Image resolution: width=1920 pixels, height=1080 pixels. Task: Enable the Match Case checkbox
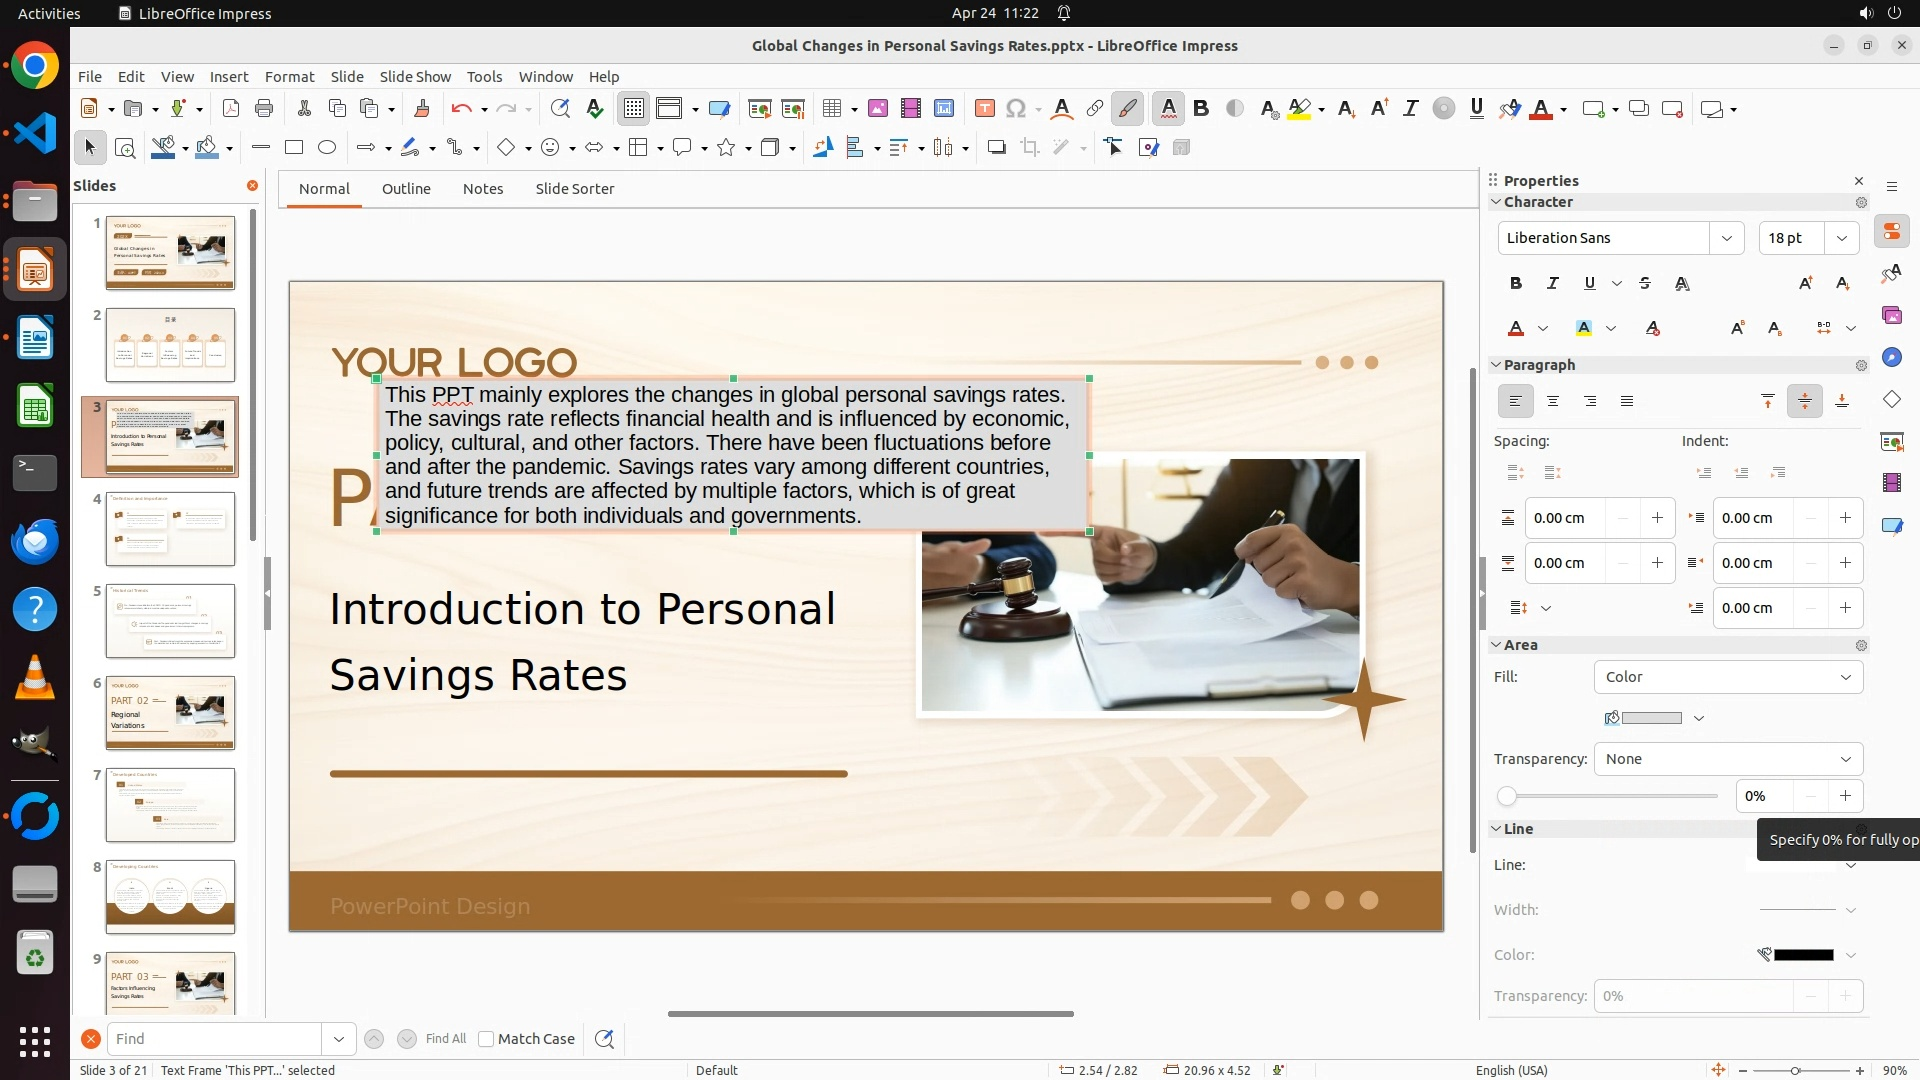click(x=487, y=1039)
